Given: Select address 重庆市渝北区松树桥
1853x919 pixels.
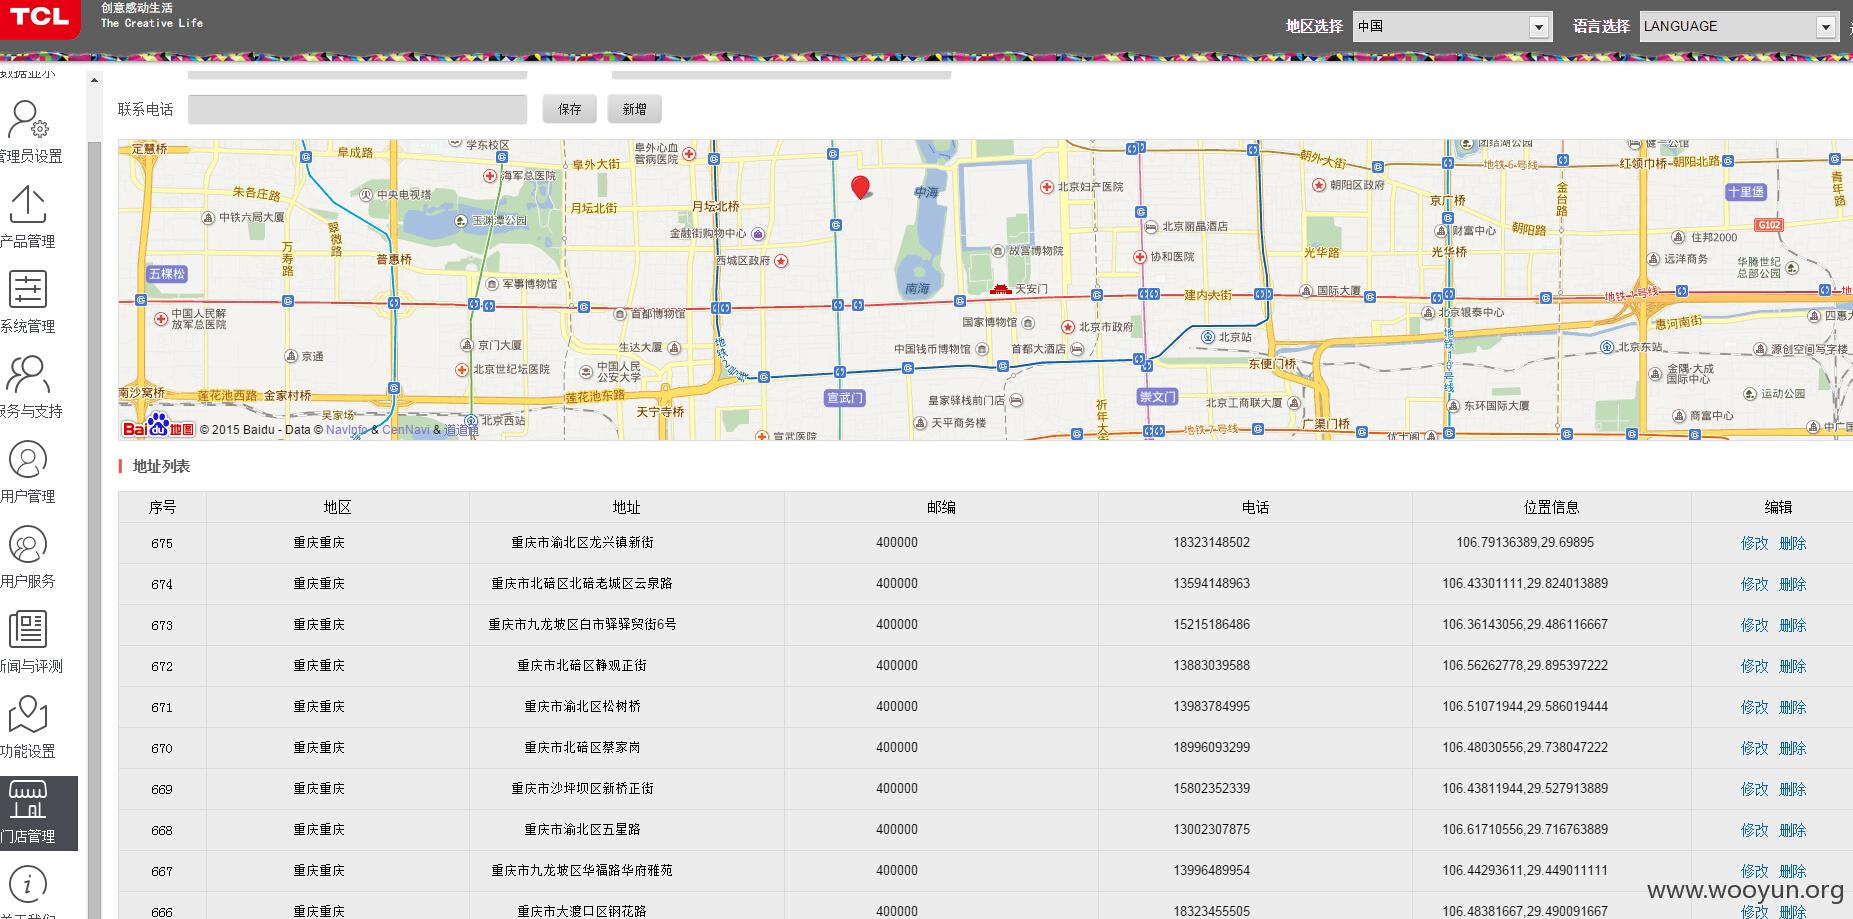Looking at the screenshot, I should (x=582, y=706).
